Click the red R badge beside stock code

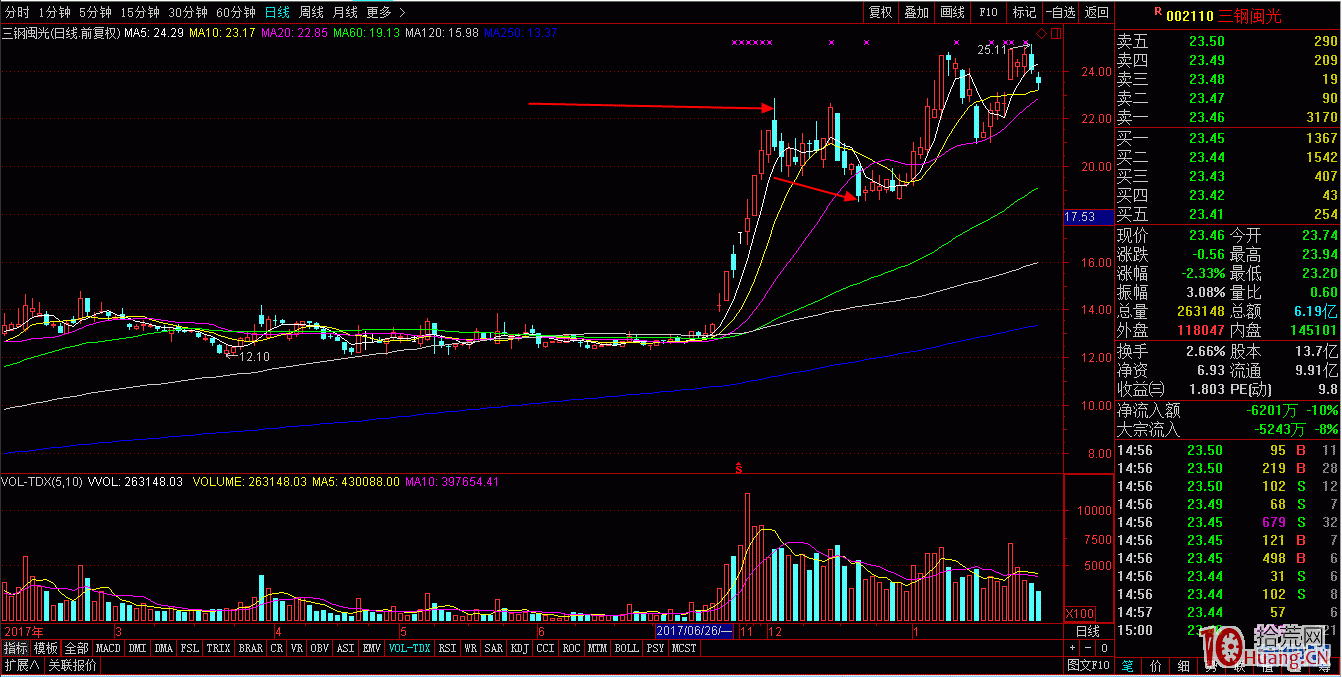coord(1157,13)
